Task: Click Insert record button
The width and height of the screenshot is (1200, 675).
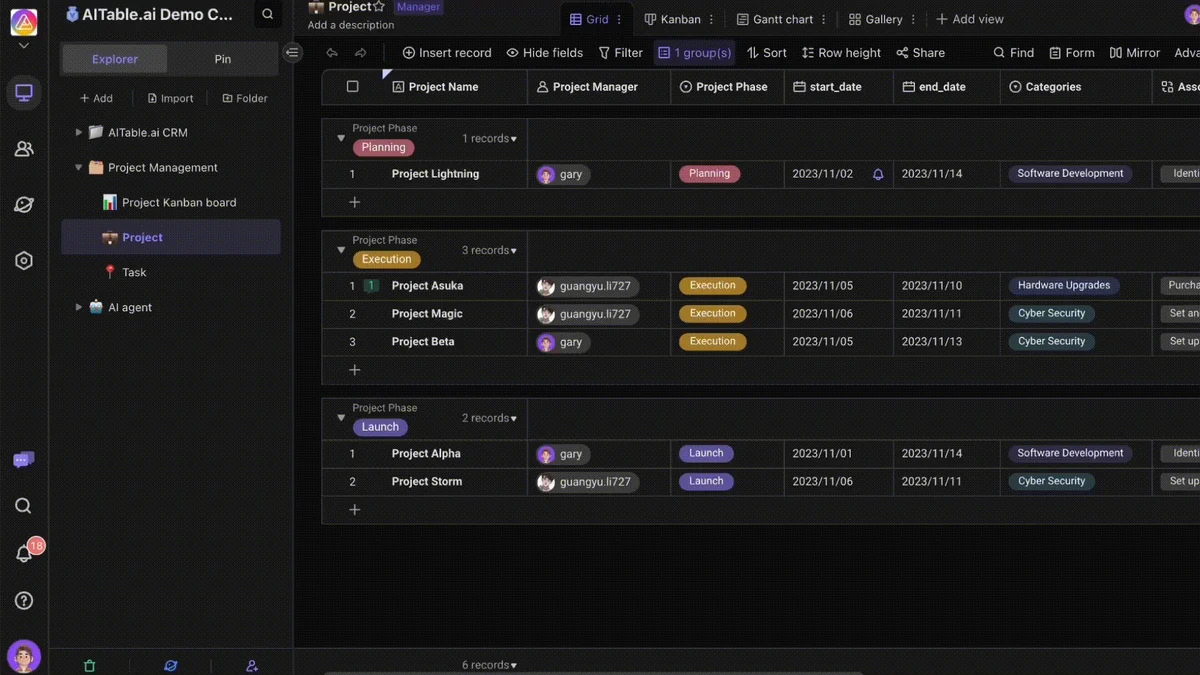Action: 446,53
